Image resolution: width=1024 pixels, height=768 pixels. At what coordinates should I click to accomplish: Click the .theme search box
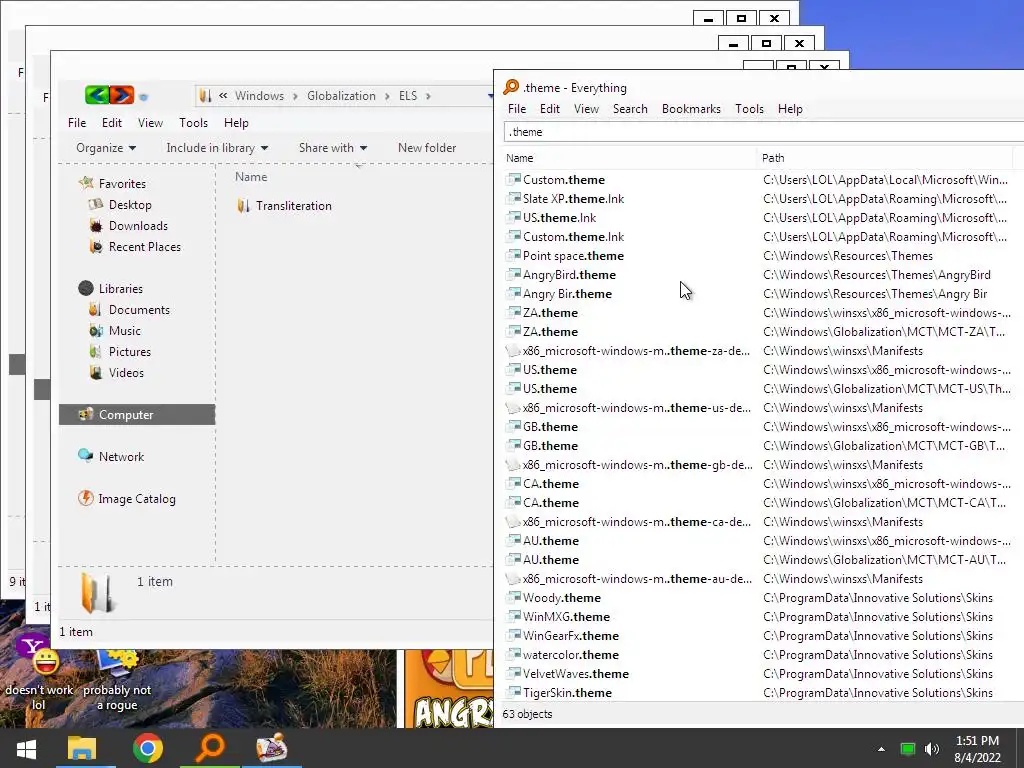(763, 132)
